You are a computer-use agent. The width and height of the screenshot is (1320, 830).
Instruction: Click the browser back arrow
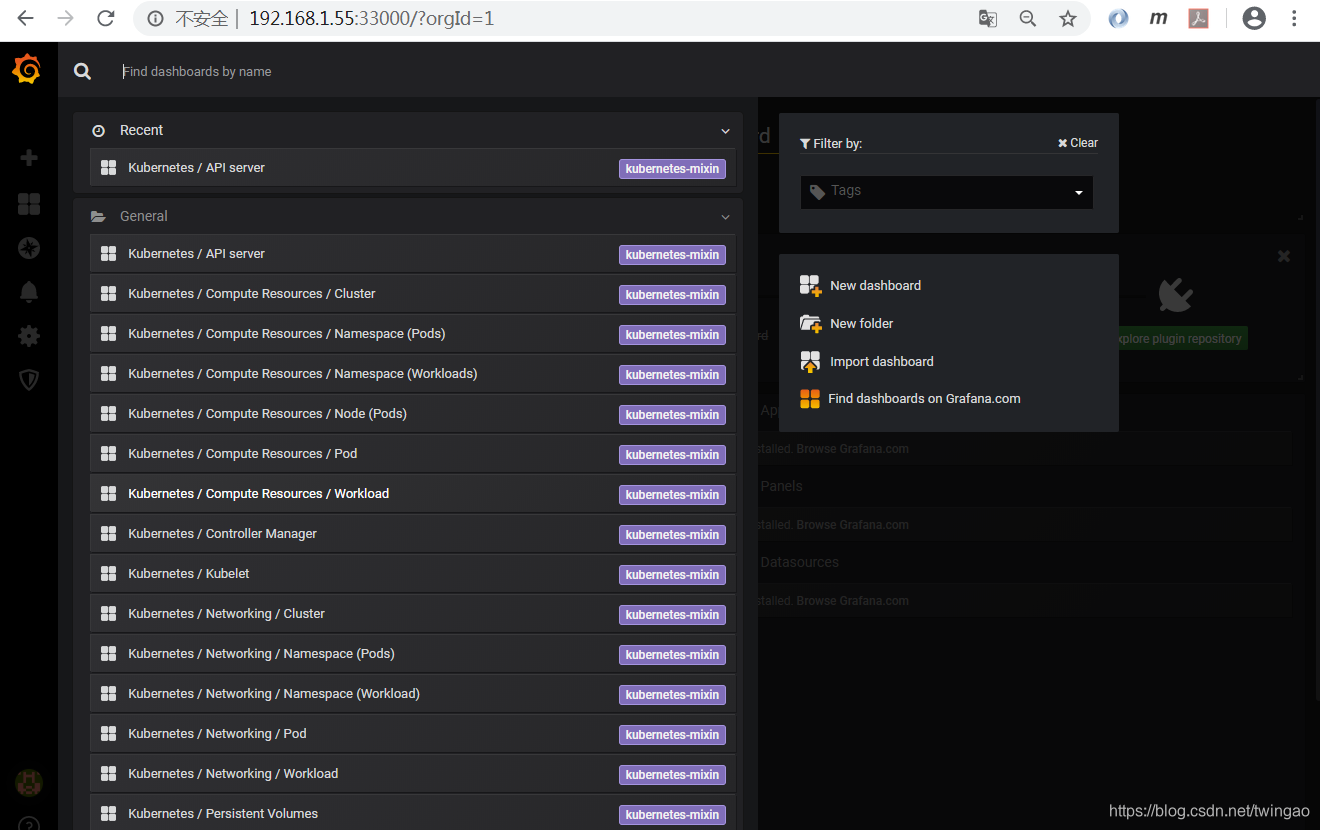[26, 18]
